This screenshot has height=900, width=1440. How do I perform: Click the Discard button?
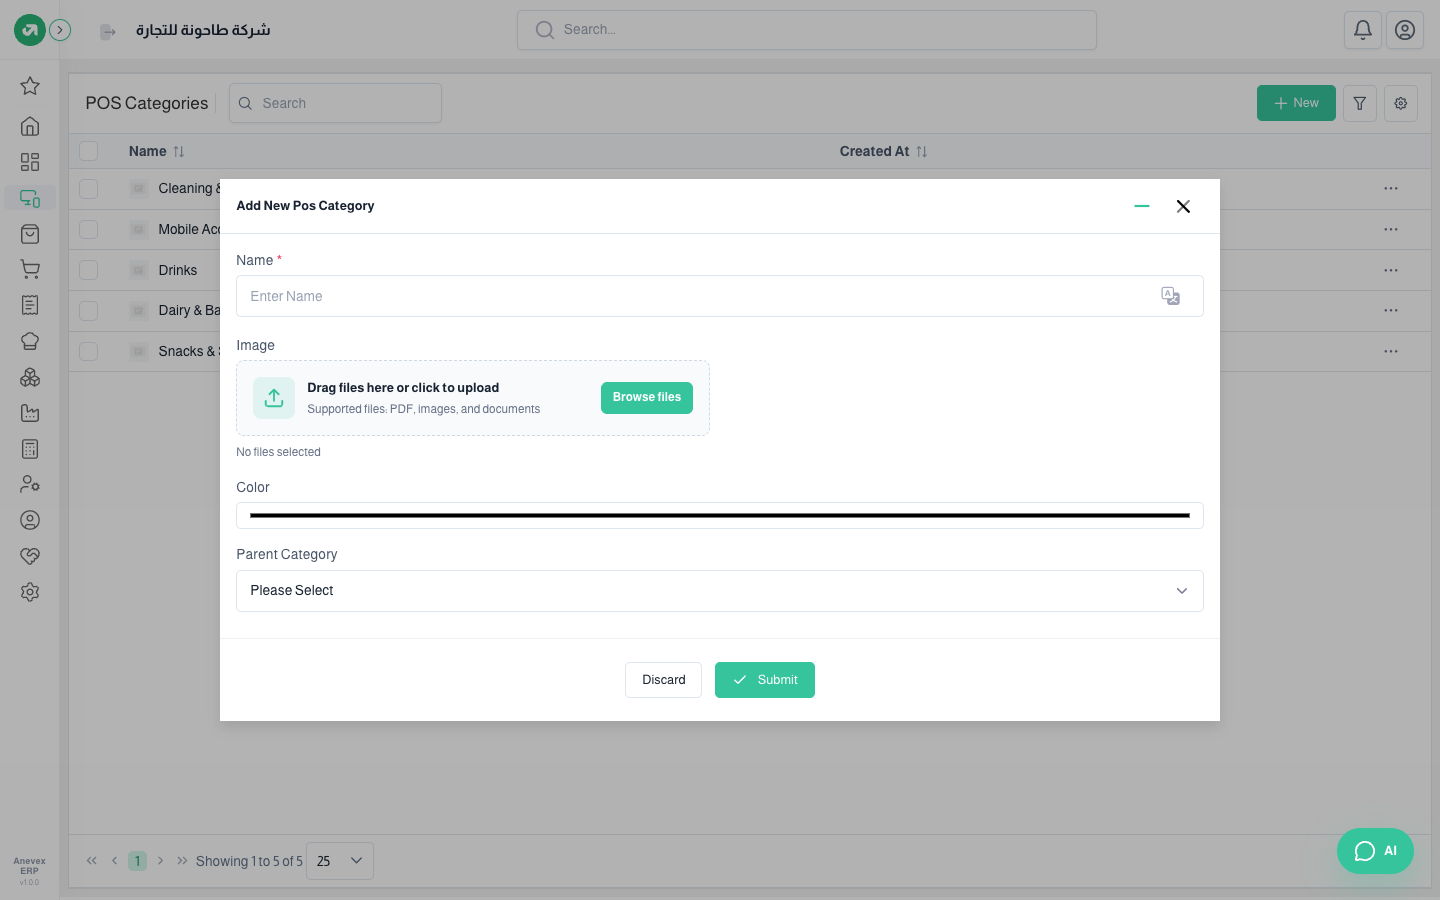click(x=664, y=680)
